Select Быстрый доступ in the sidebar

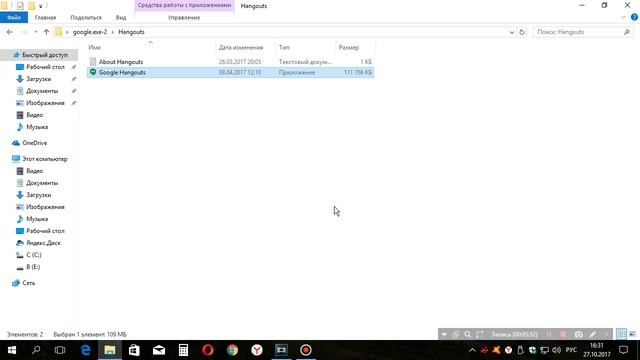(x=45, y=55)
